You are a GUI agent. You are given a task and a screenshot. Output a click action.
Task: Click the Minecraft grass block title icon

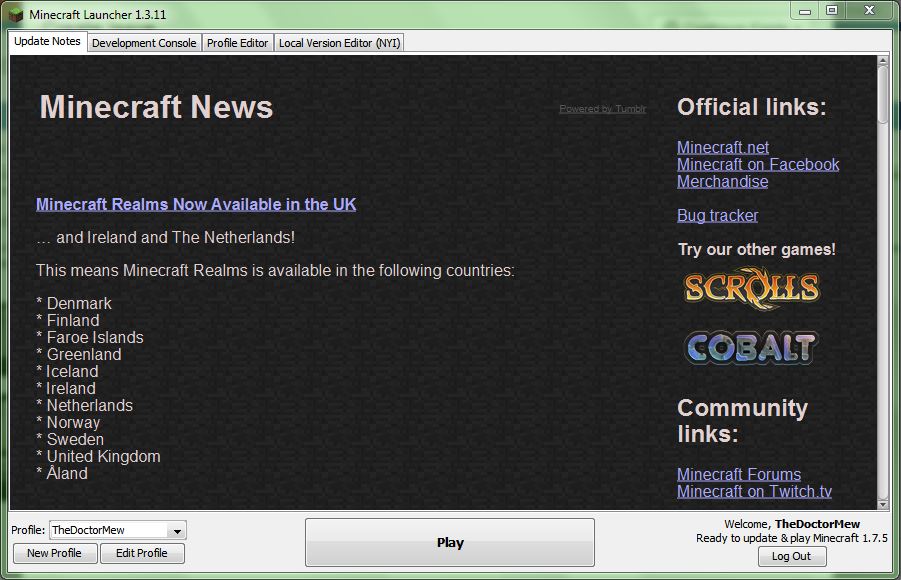click(16, 14)
